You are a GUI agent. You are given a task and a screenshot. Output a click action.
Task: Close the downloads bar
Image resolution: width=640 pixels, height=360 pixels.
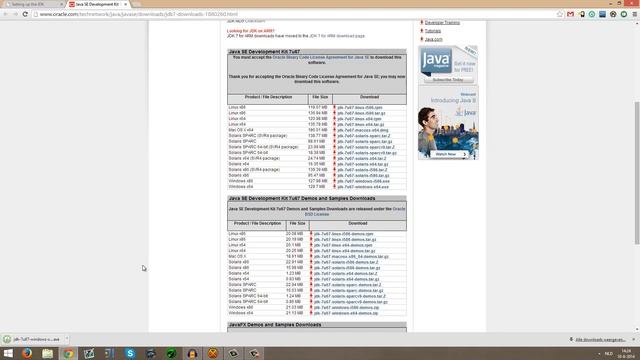[634, 340]
